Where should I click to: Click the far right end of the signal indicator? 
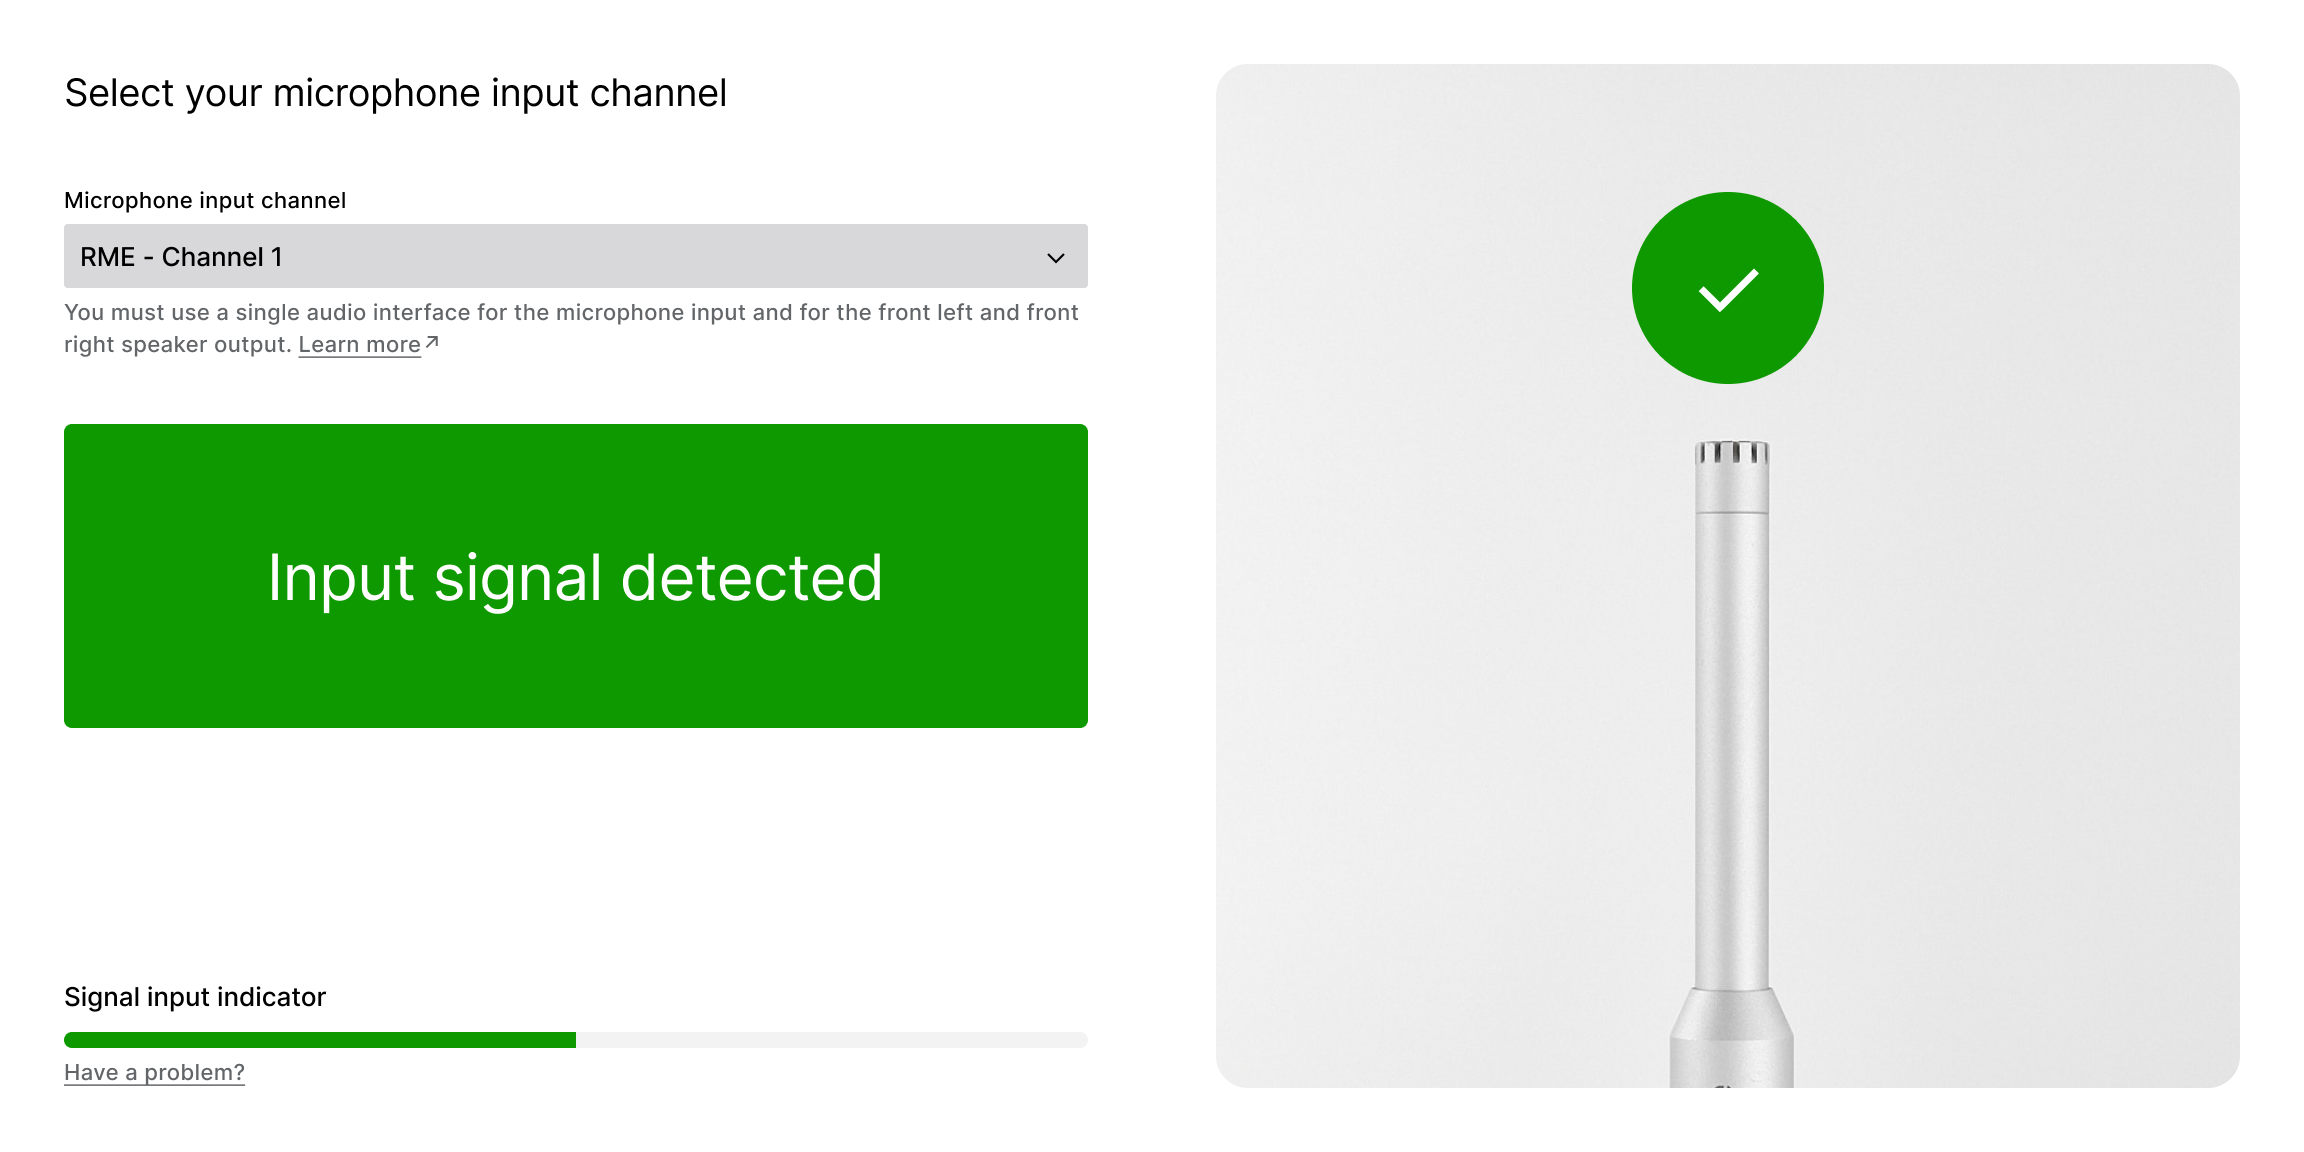click(1080, 1040)
